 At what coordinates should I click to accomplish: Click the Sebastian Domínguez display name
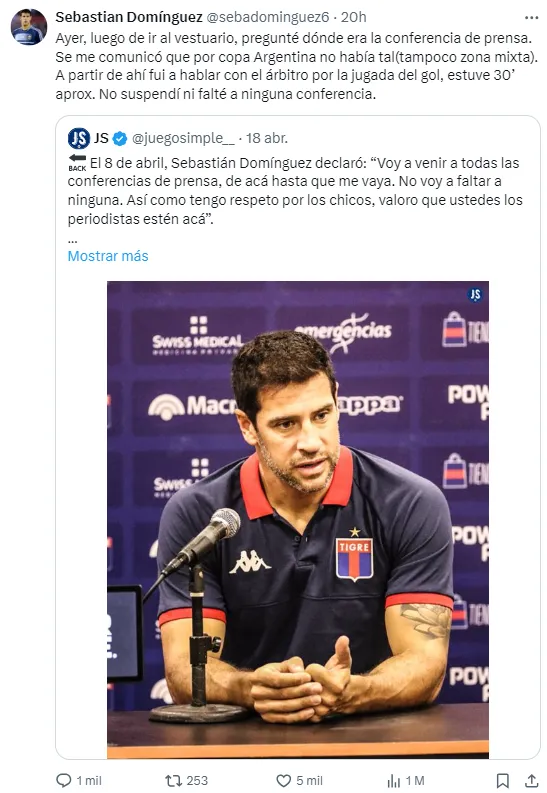tap(129, 17)
